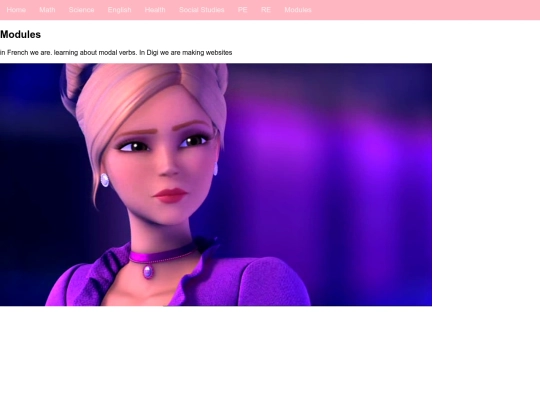Select the English nav item
This screenshot has width=540, height=405.
point(120,10)
